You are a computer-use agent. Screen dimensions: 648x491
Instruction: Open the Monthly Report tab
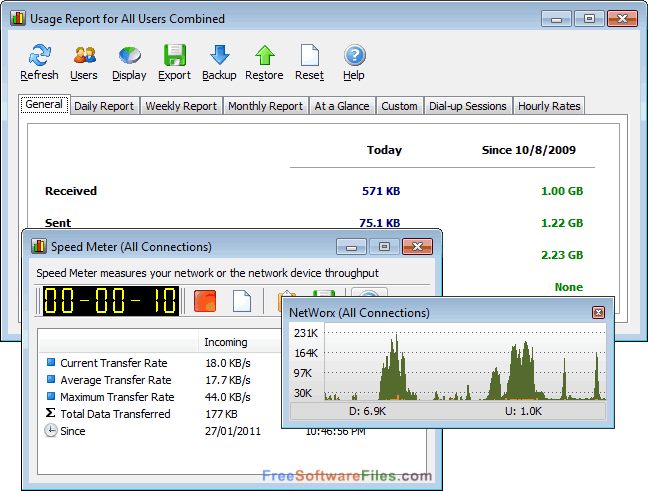pyautogui.click(x=266, y=106)
